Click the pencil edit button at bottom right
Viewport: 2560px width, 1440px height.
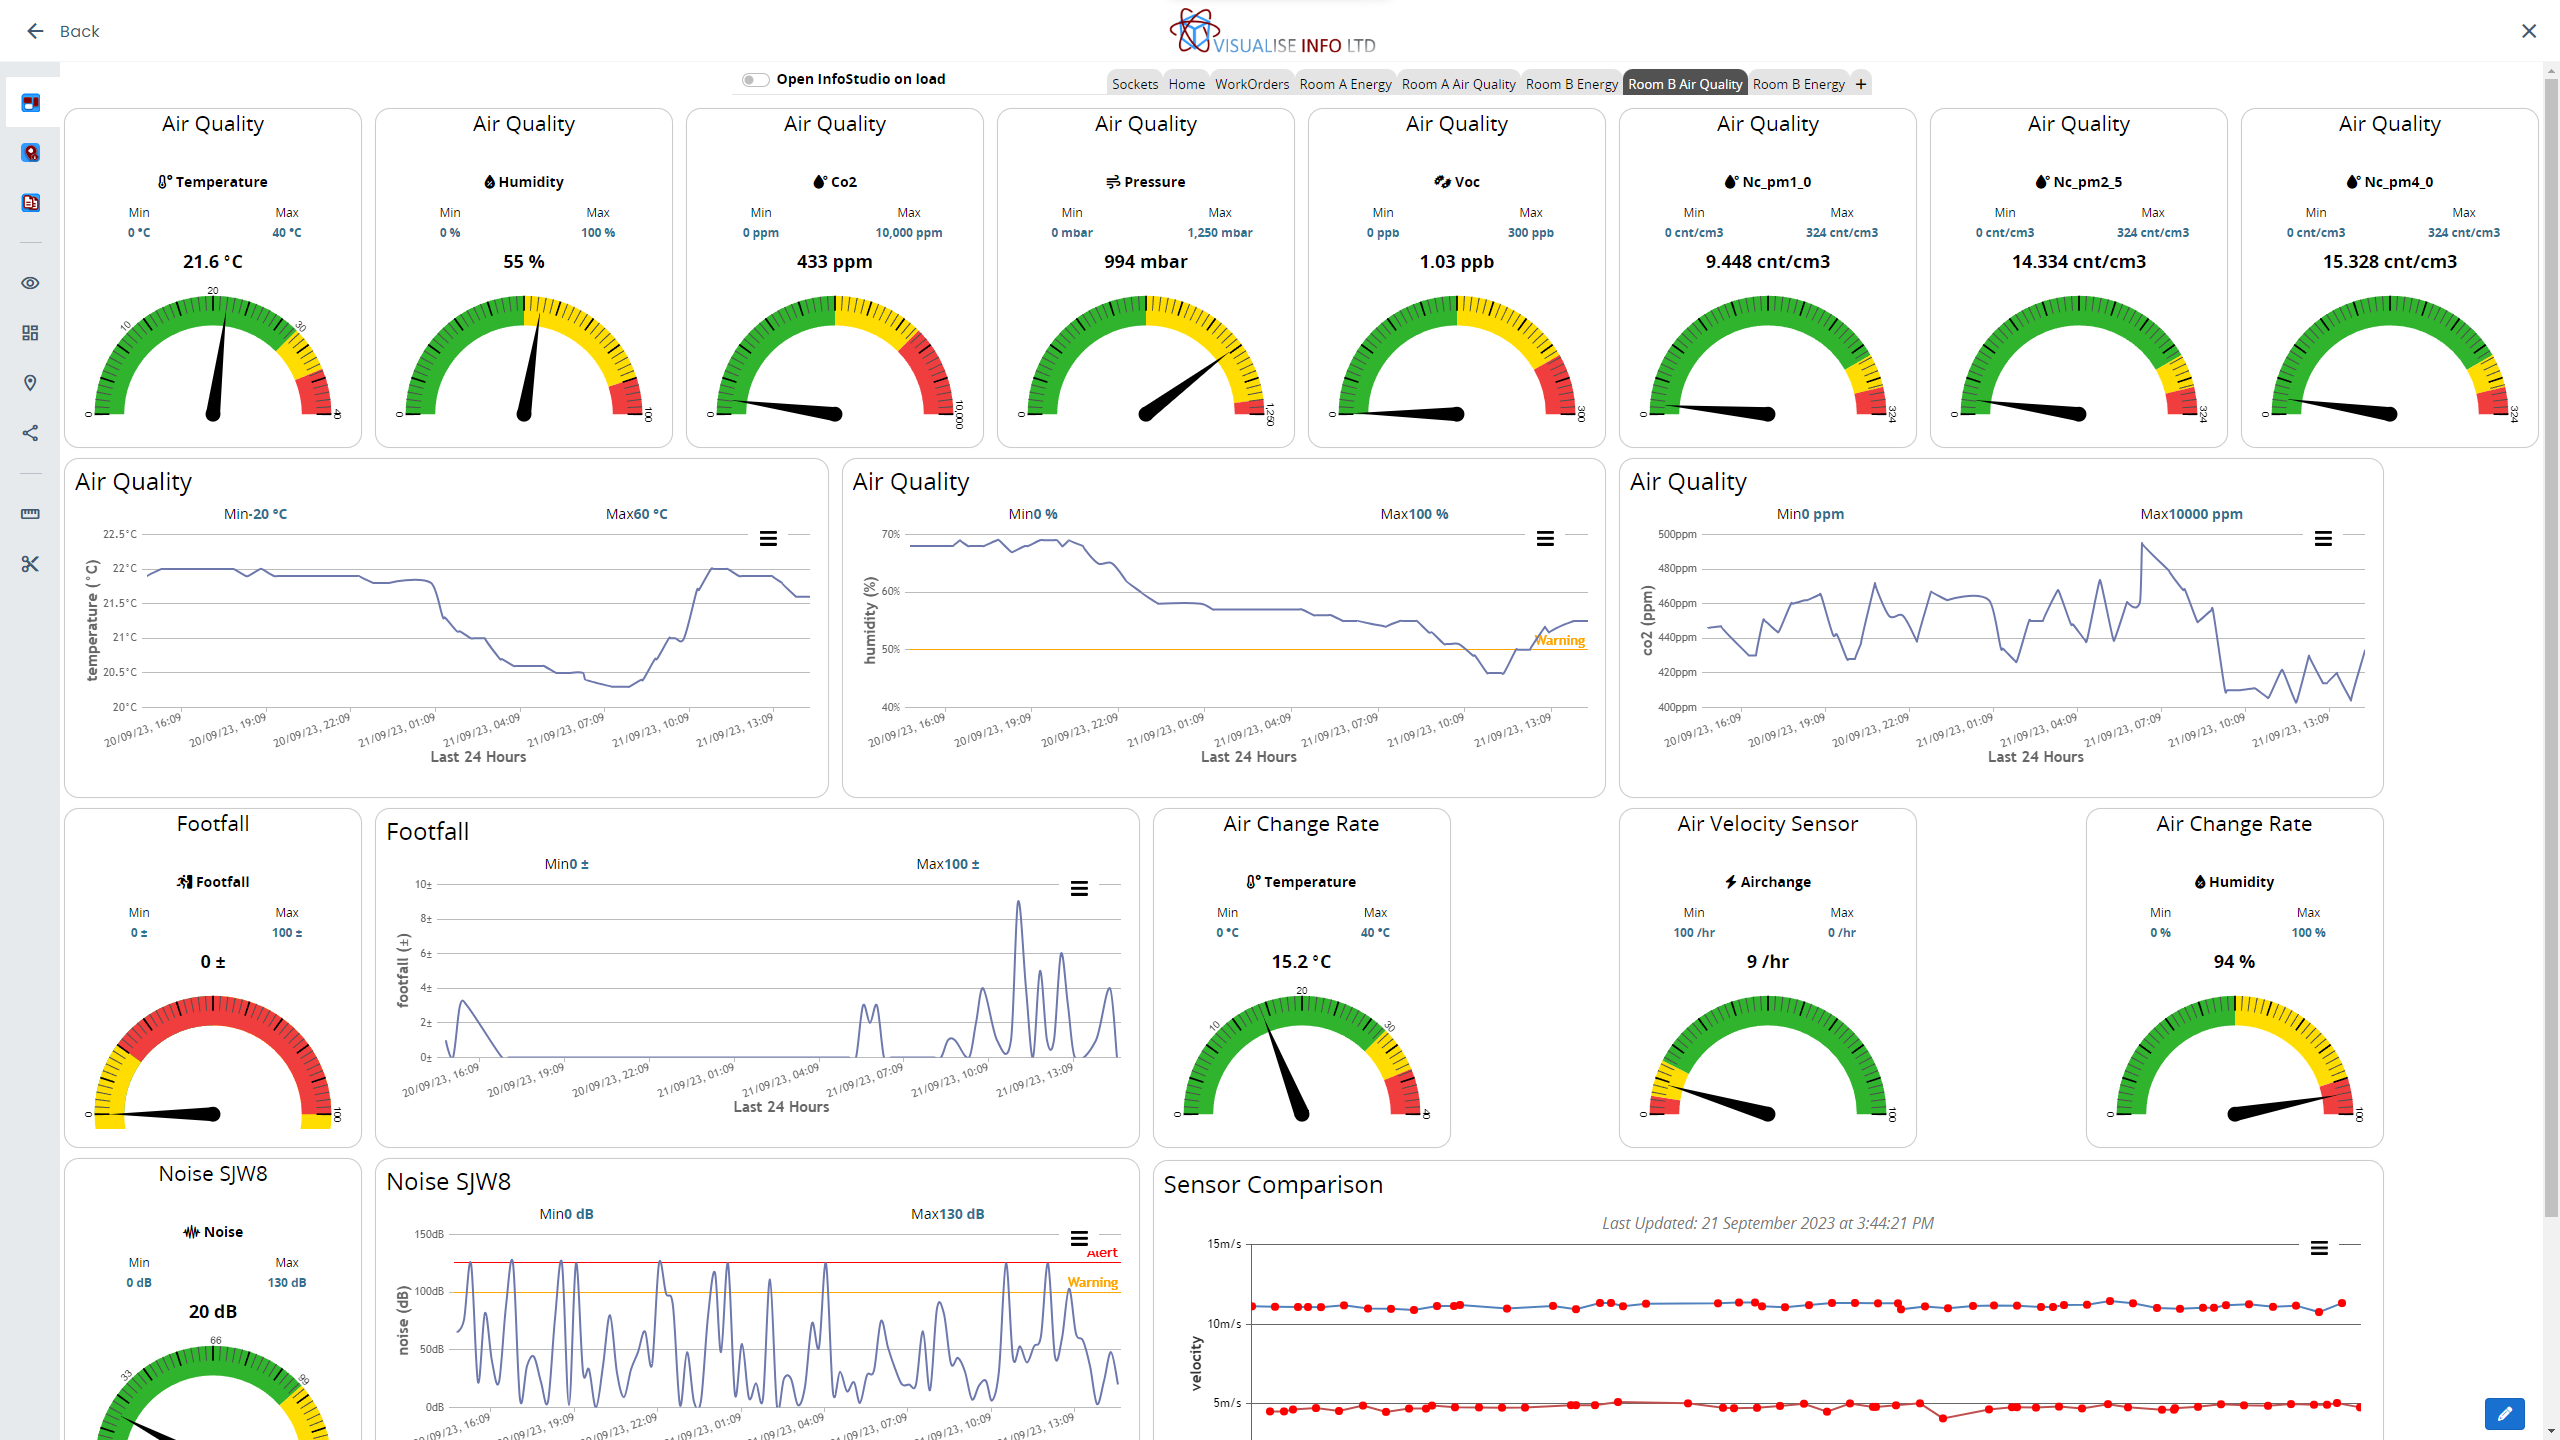(x=2506, y=1414)
